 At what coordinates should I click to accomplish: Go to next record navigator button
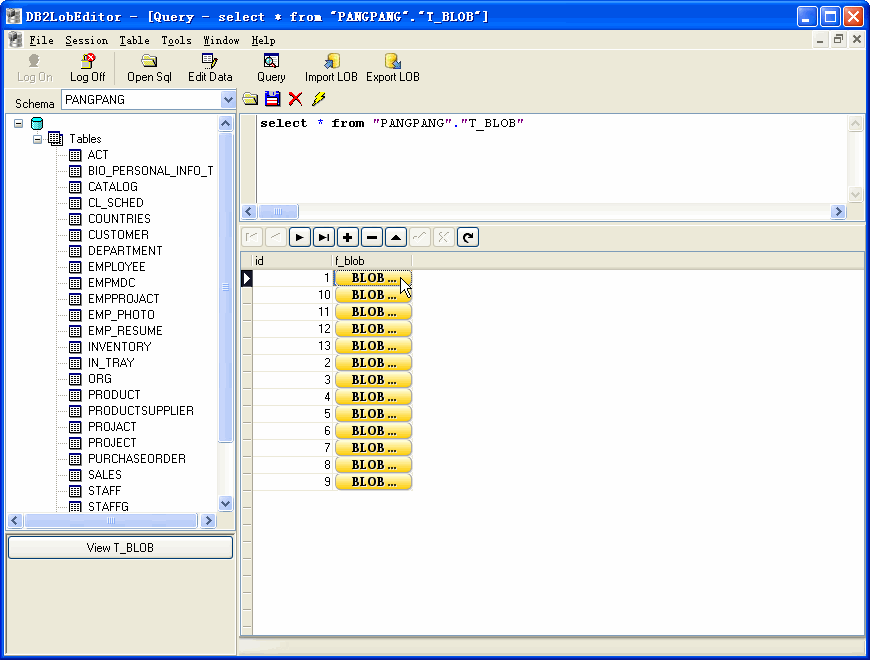[x=300, y=237]
